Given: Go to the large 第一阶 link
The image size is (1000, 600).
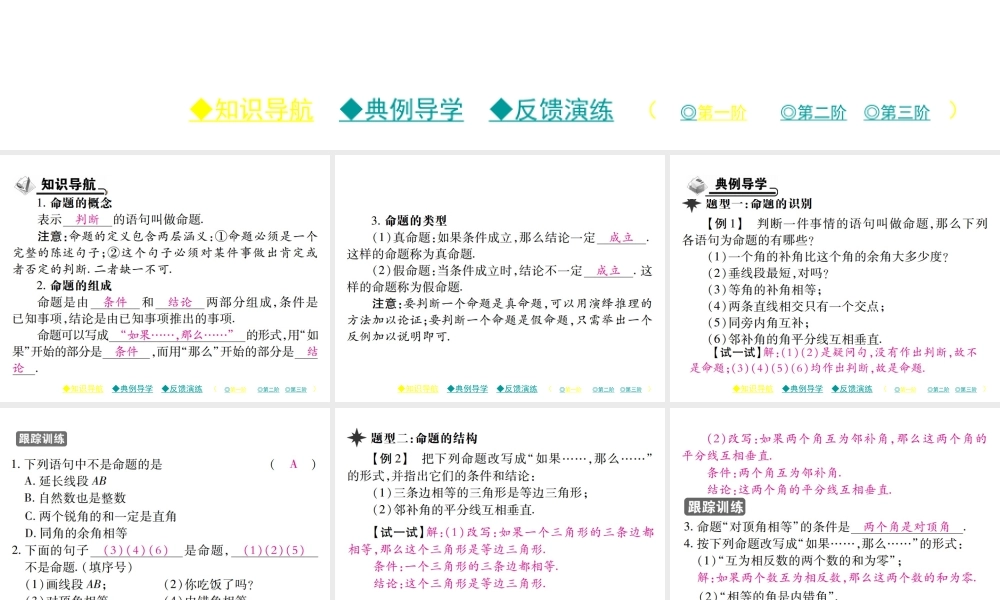Looking at the screenshot, I should 713,113.
